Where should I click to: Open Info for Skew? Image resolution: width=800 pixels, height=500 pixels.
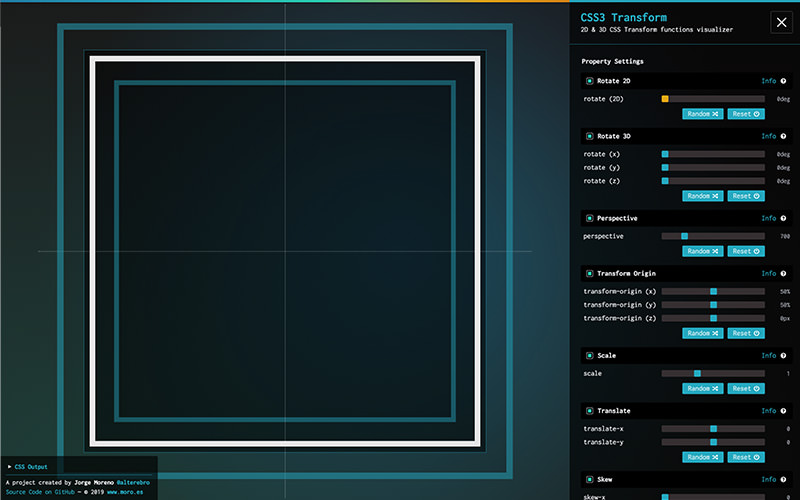click(768, 479)
